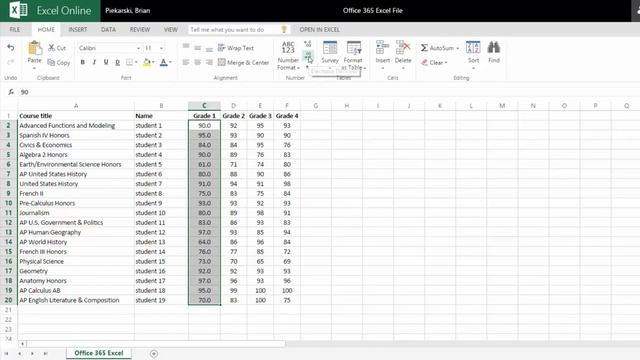Image resolution: width=640 pixels, height=360 pixels.
Task: Apply the font color
Action: (x=163, y=62)
